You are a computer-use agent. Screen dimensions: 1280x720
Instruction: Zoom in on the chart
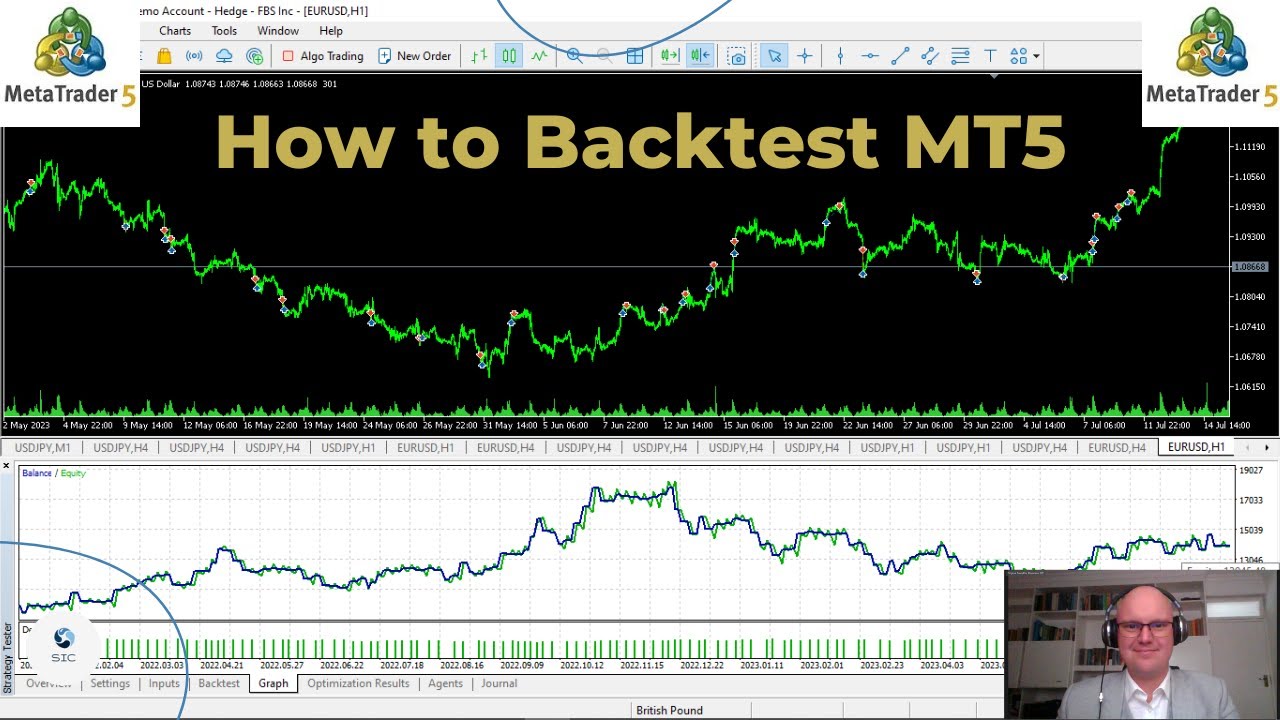[575, 56]
